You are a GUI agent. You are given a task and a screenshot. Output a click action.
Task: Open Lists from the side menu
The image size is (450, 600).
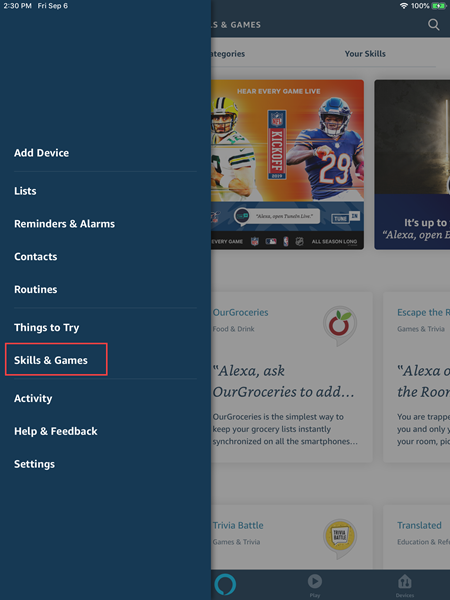click(x=25, y=191)
